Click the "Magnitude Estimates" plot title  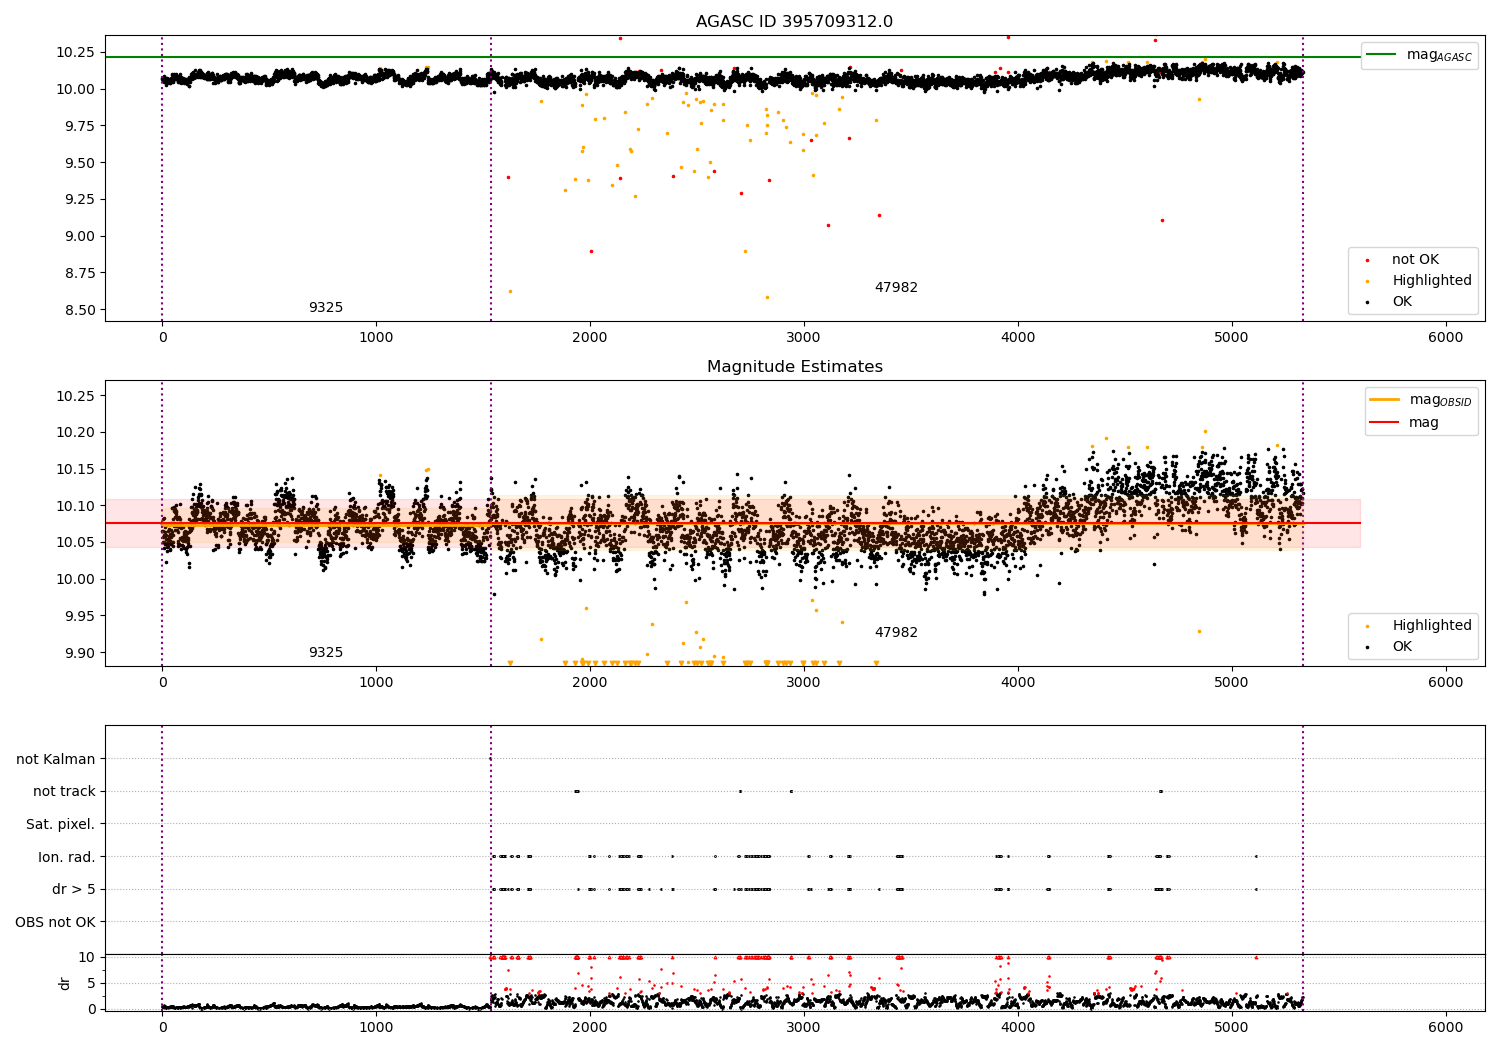[x=795, y=367]
